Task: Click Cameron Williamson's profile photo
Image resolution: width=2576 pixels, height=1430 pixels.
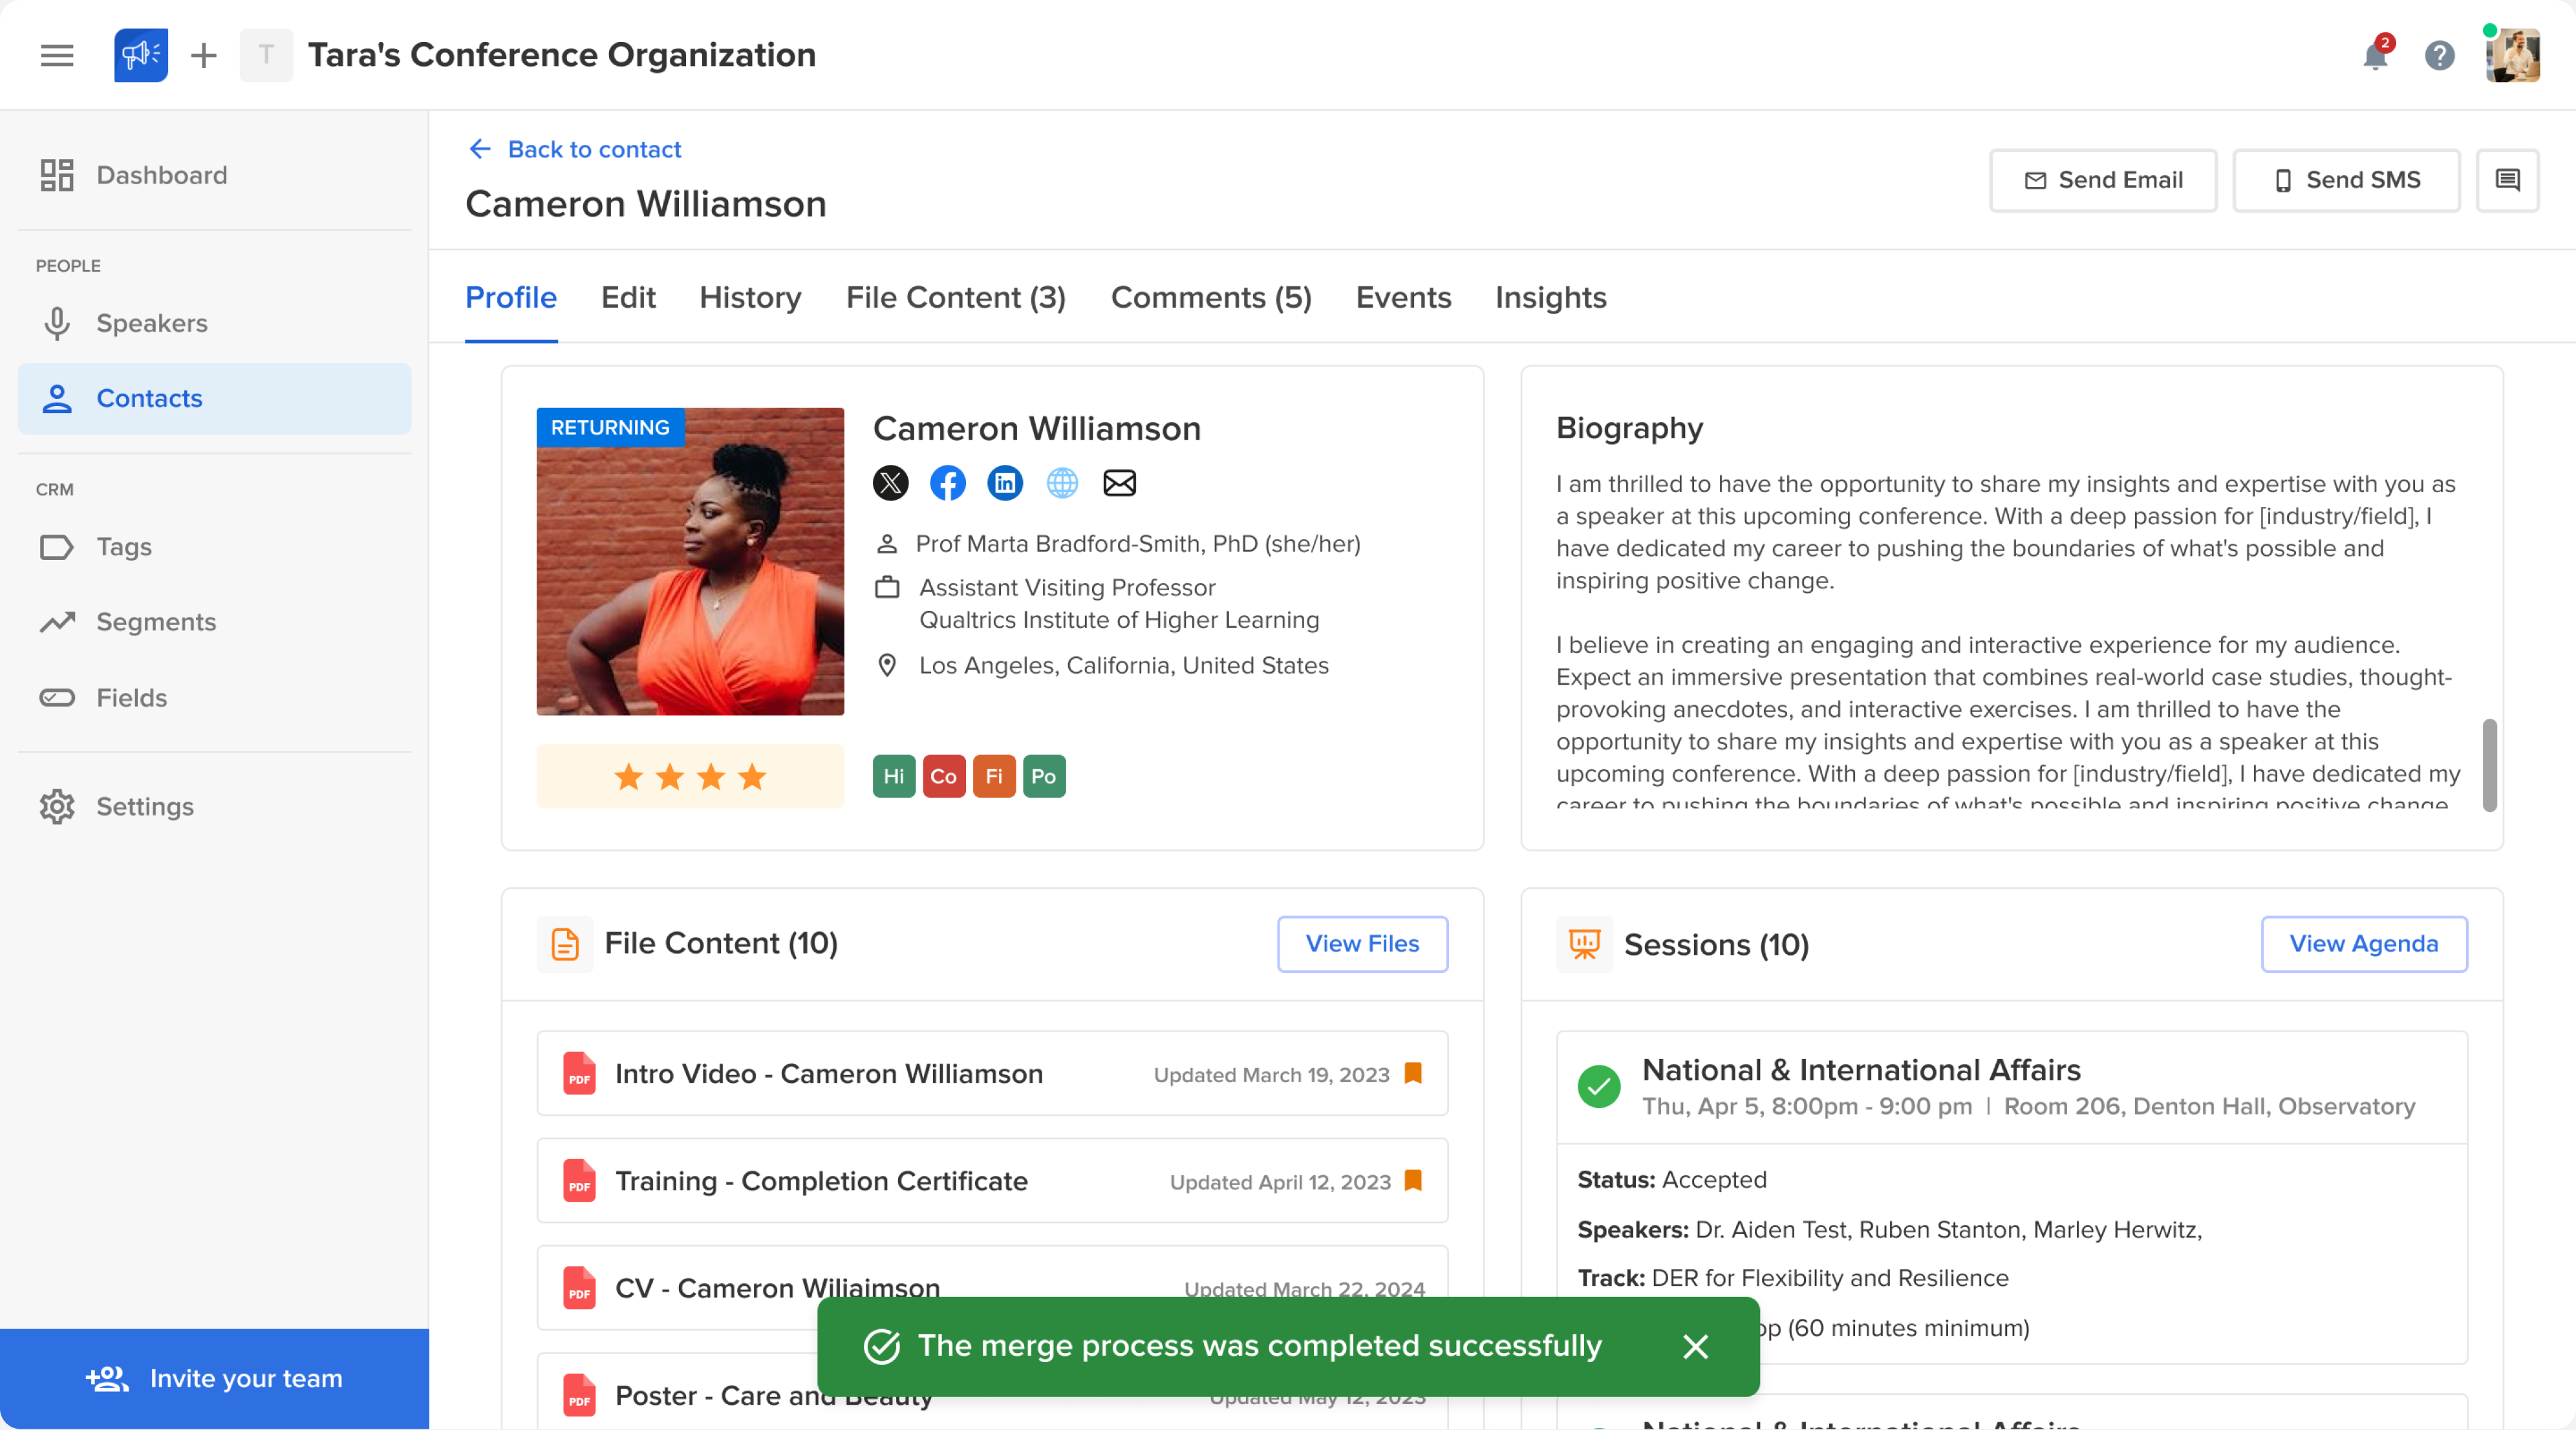Action: pyautogui.click(x=690, y=561)
